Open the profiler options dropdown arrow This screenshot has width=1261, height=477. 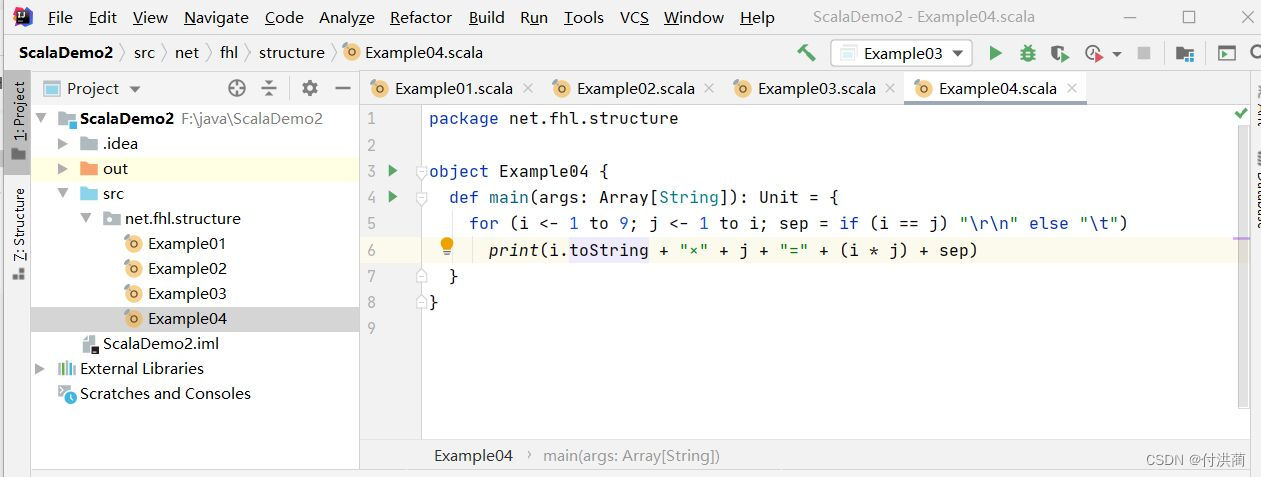click(1117, 54)
